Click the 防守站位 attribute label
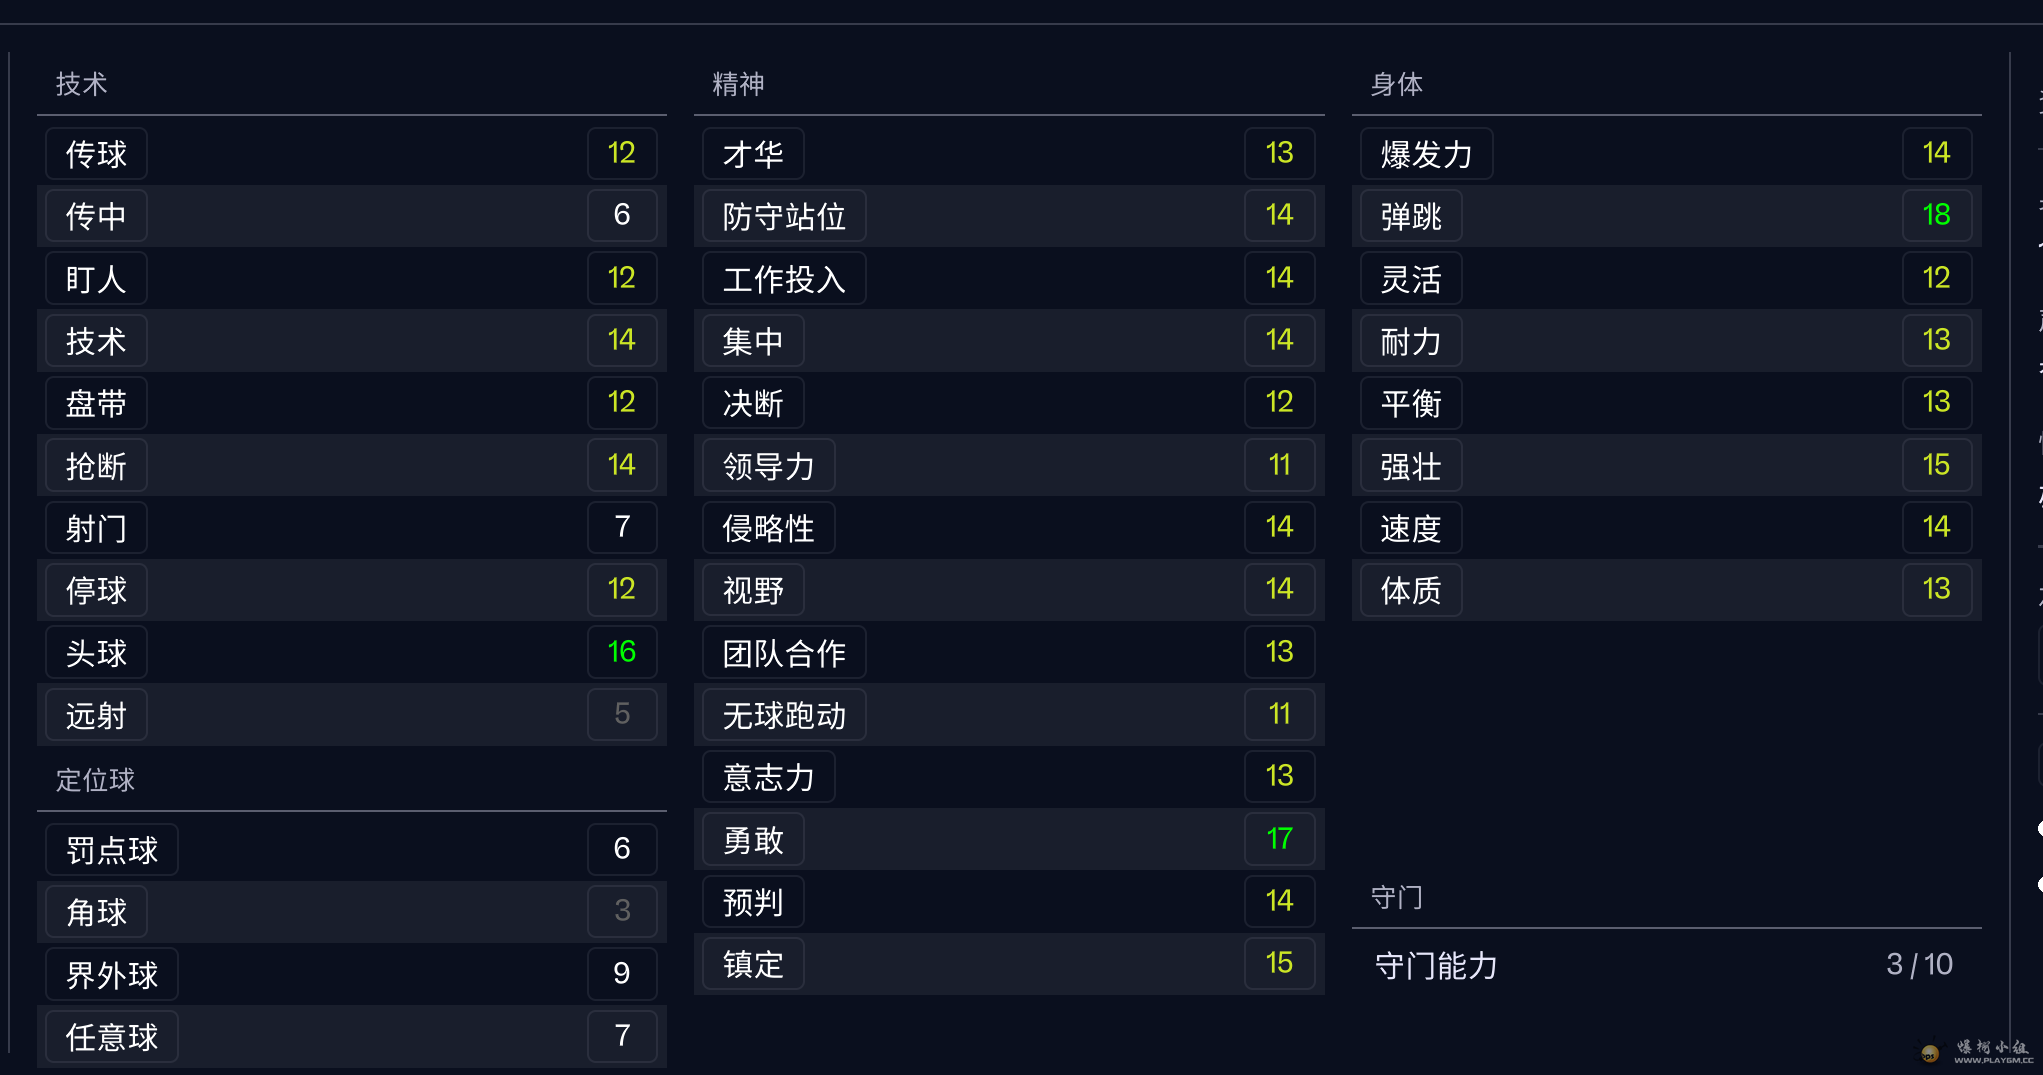2043x1075 pixels. tap(784, 216)
